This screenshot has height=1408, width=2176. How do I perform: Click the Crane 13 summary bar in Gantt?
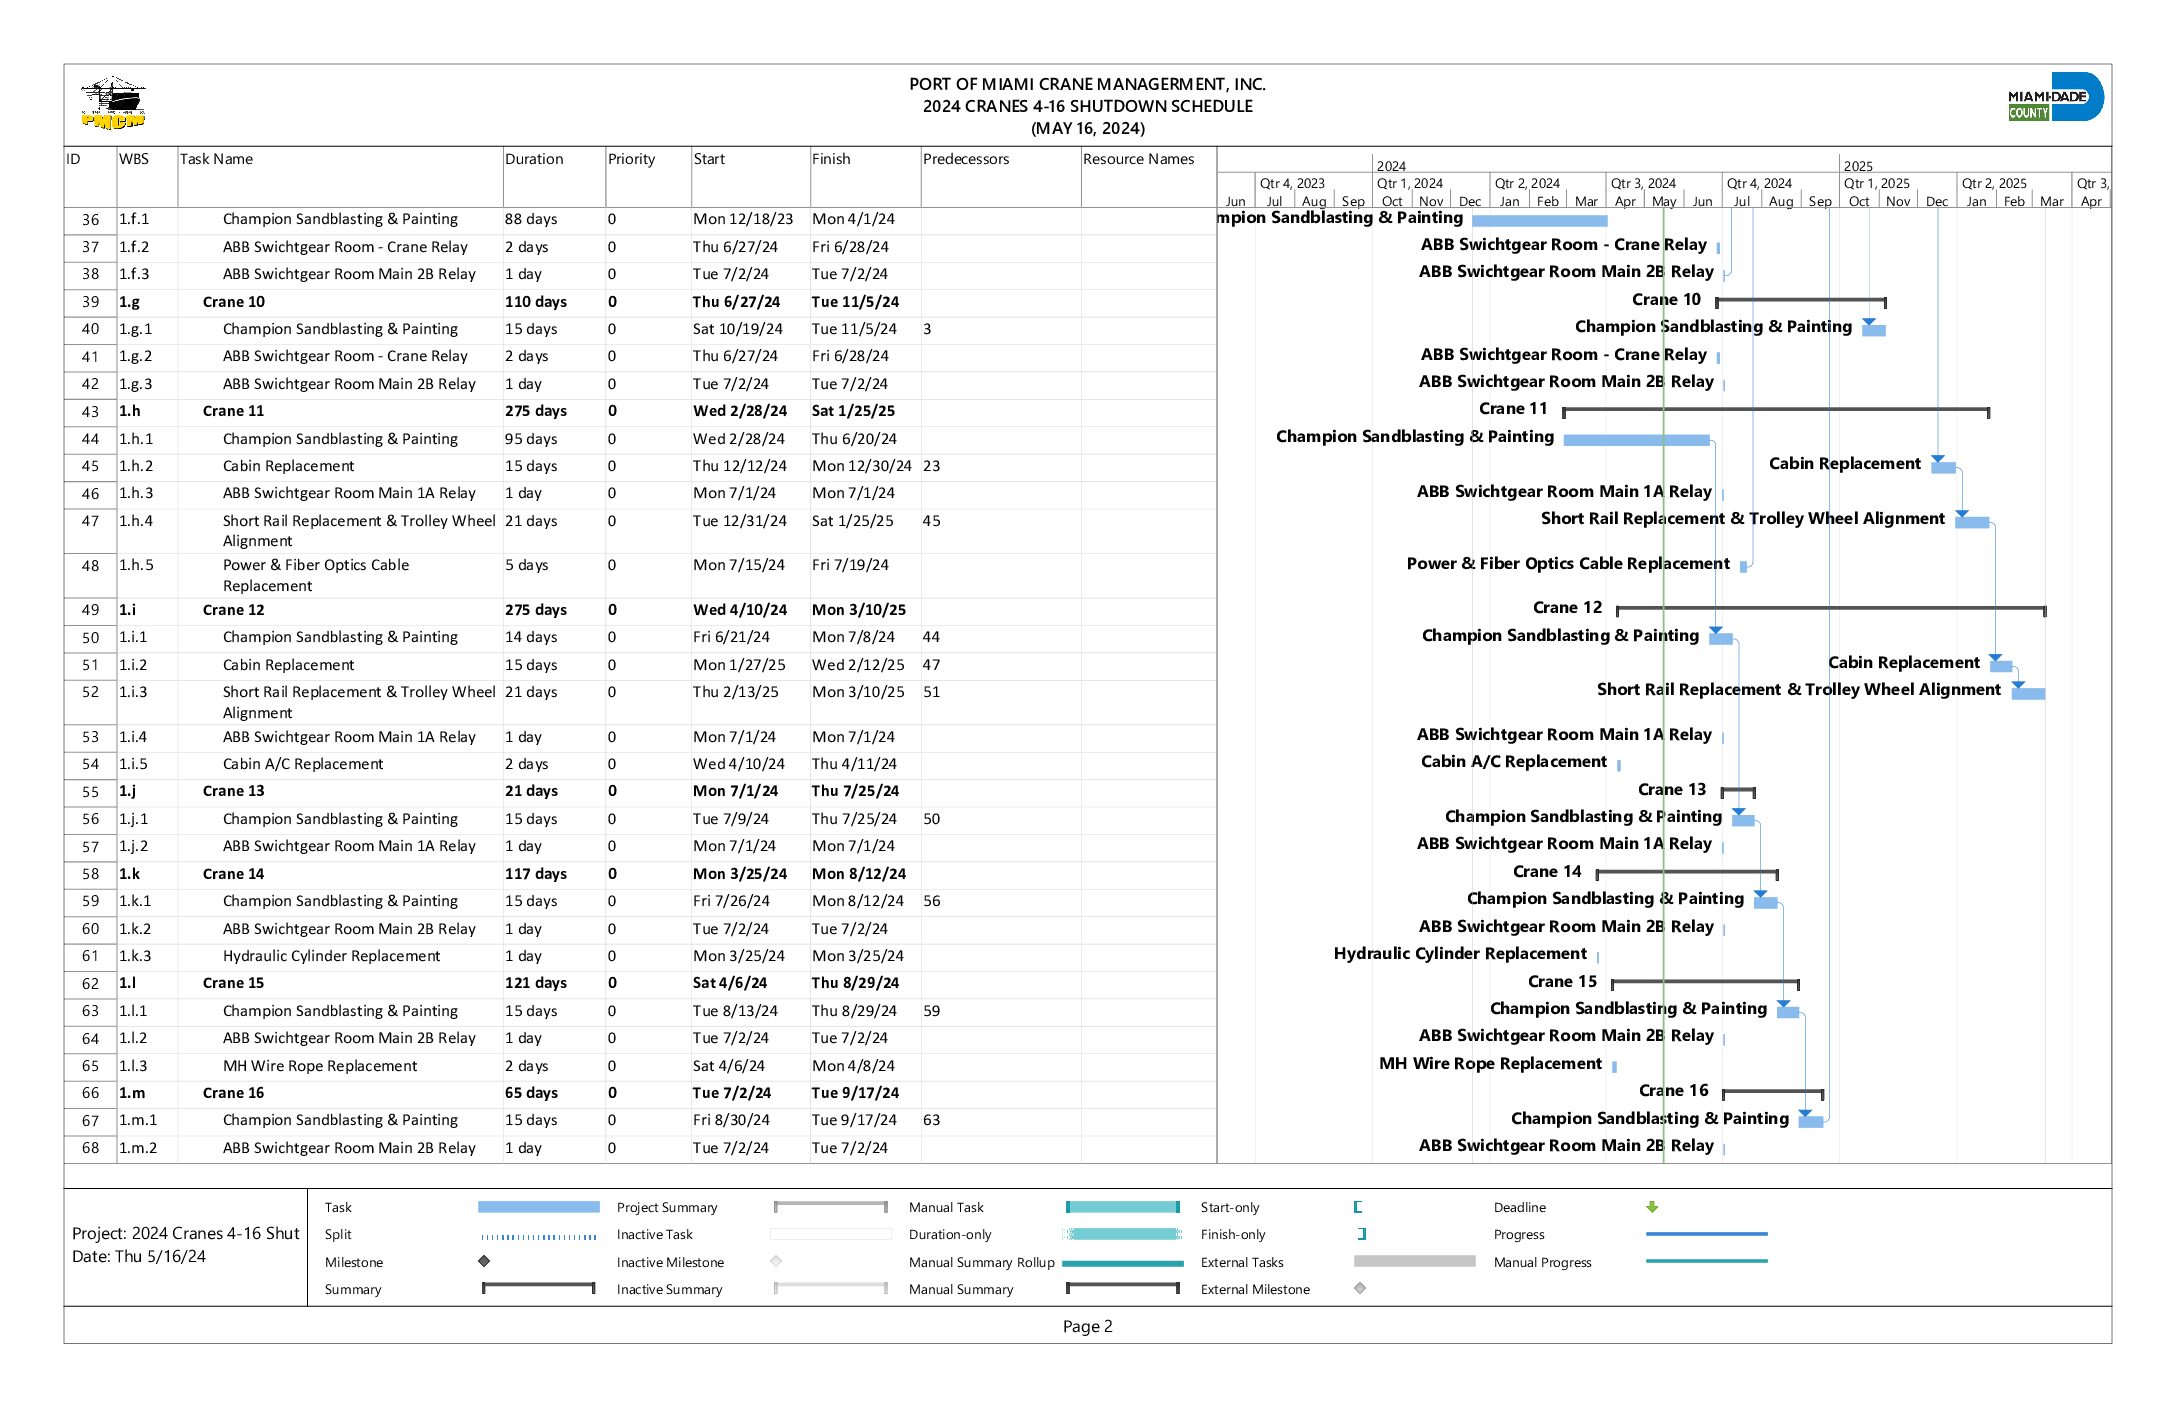[1738, 790]
